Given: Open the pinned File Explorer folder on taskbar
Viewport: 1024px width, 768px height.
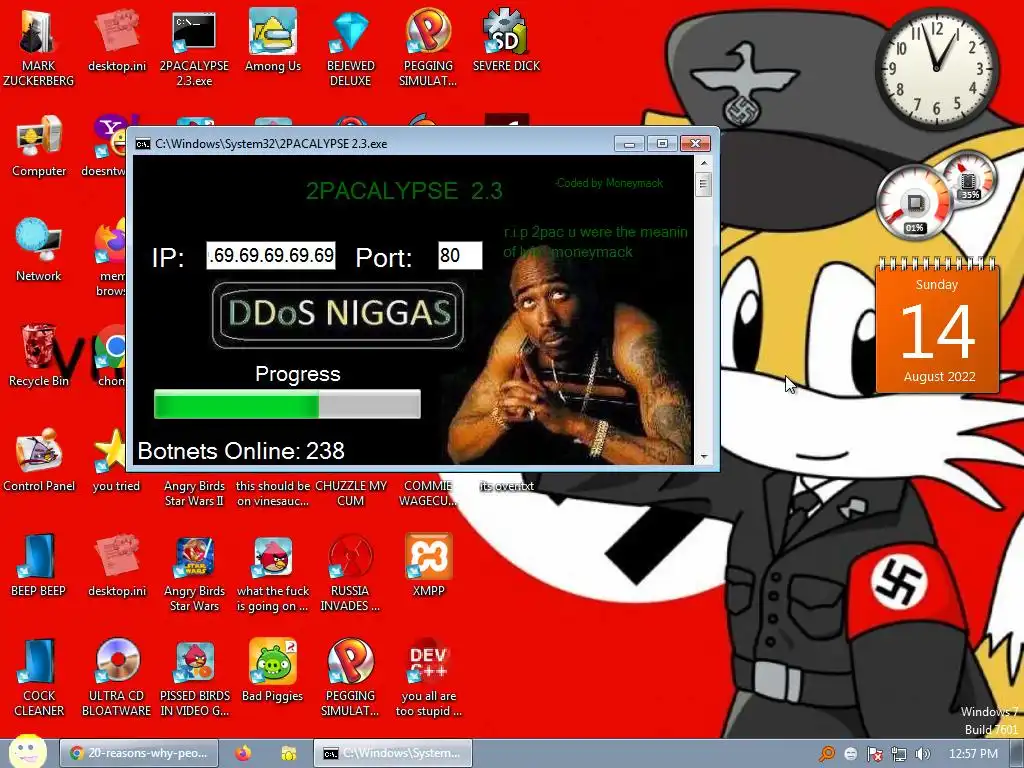Looking at the screenshot, I should (288, 753).
